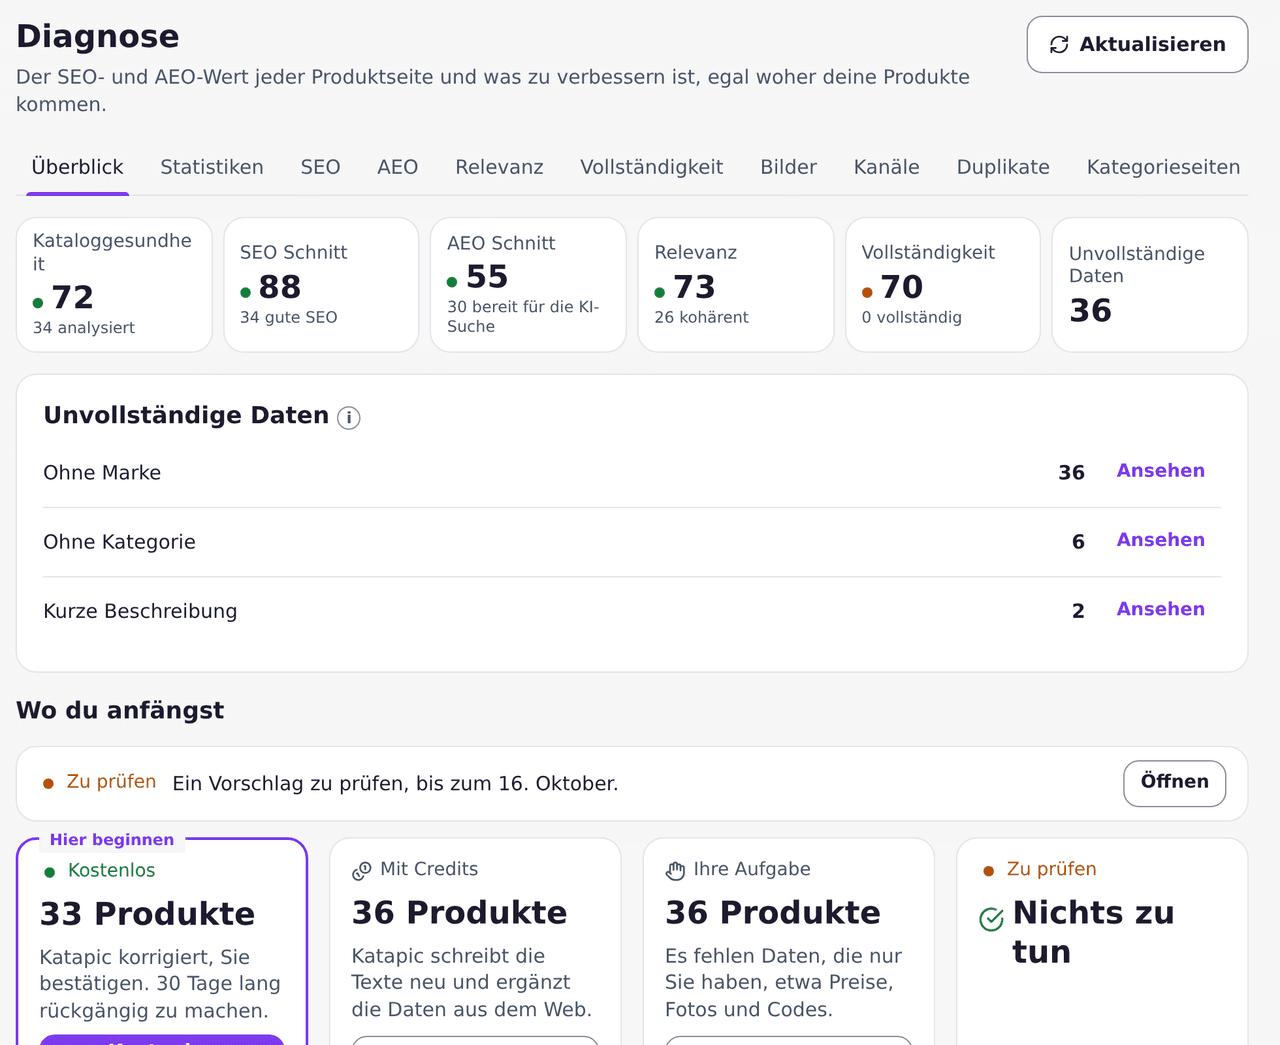The height and width of the screenshot is (1045, 1280).
Task: Open the Überblick tab
Action: click(78, 167)
